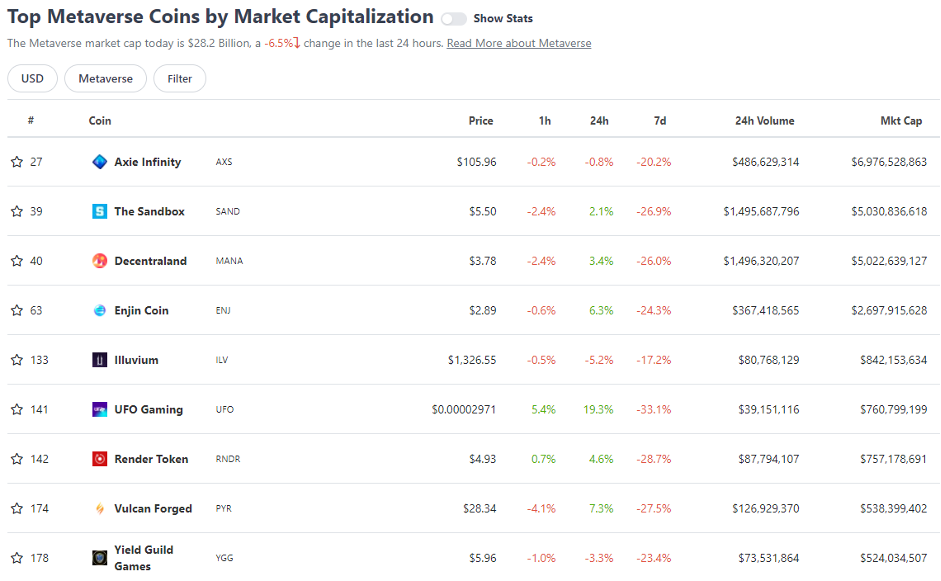Click The Sandbox coin logo icon
941x581 pixels.
(99, 212)
